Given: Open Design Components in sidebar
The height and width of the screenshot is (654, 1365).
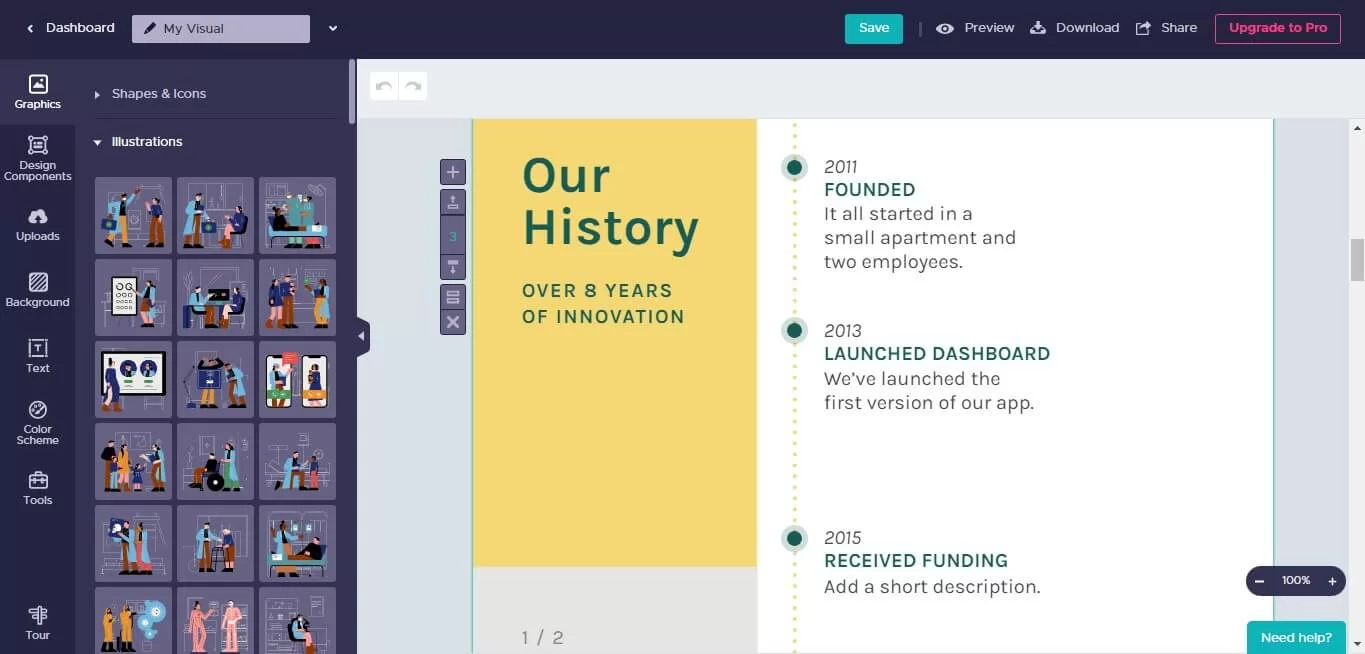Looking at the screenshot, I should [37, 158].
